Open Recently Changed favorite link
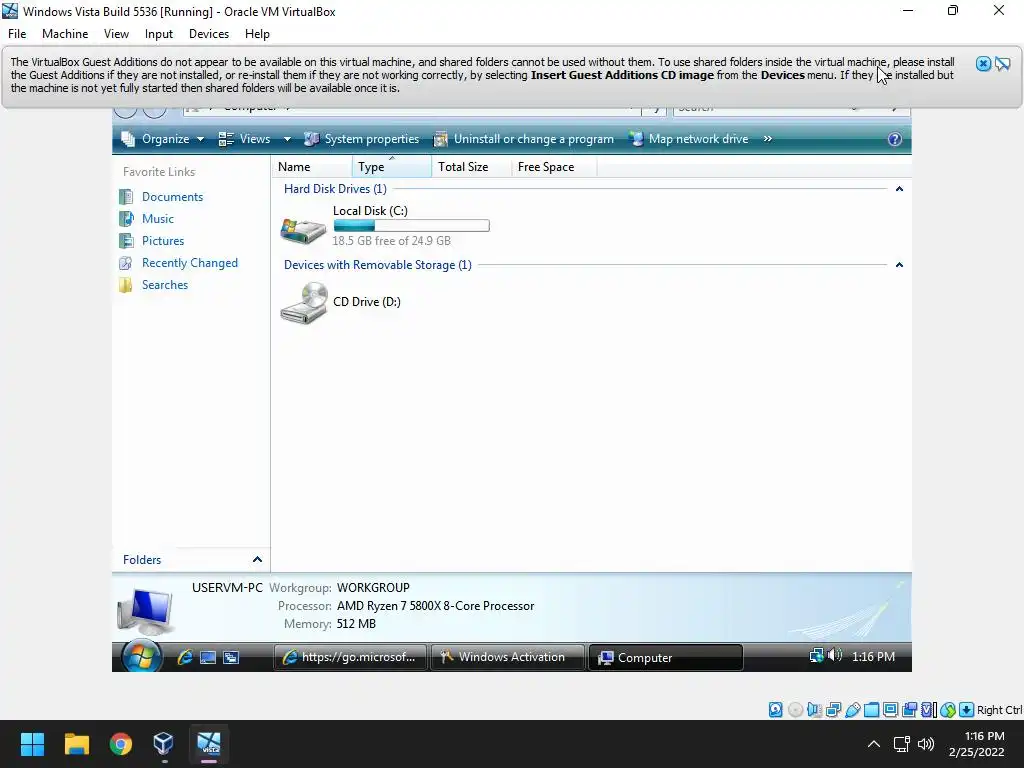The image size is (1024, 768). coord(190,263)
